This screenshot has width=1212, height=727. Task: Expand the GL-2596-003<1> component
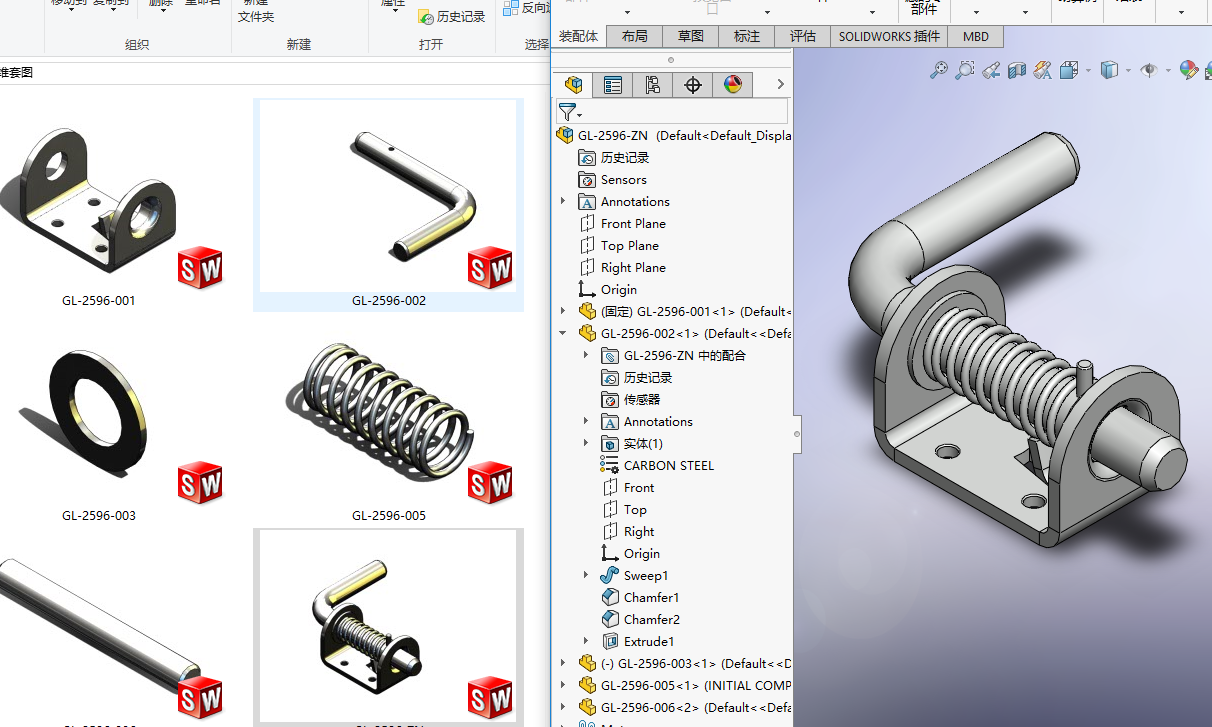pos(563,663)
